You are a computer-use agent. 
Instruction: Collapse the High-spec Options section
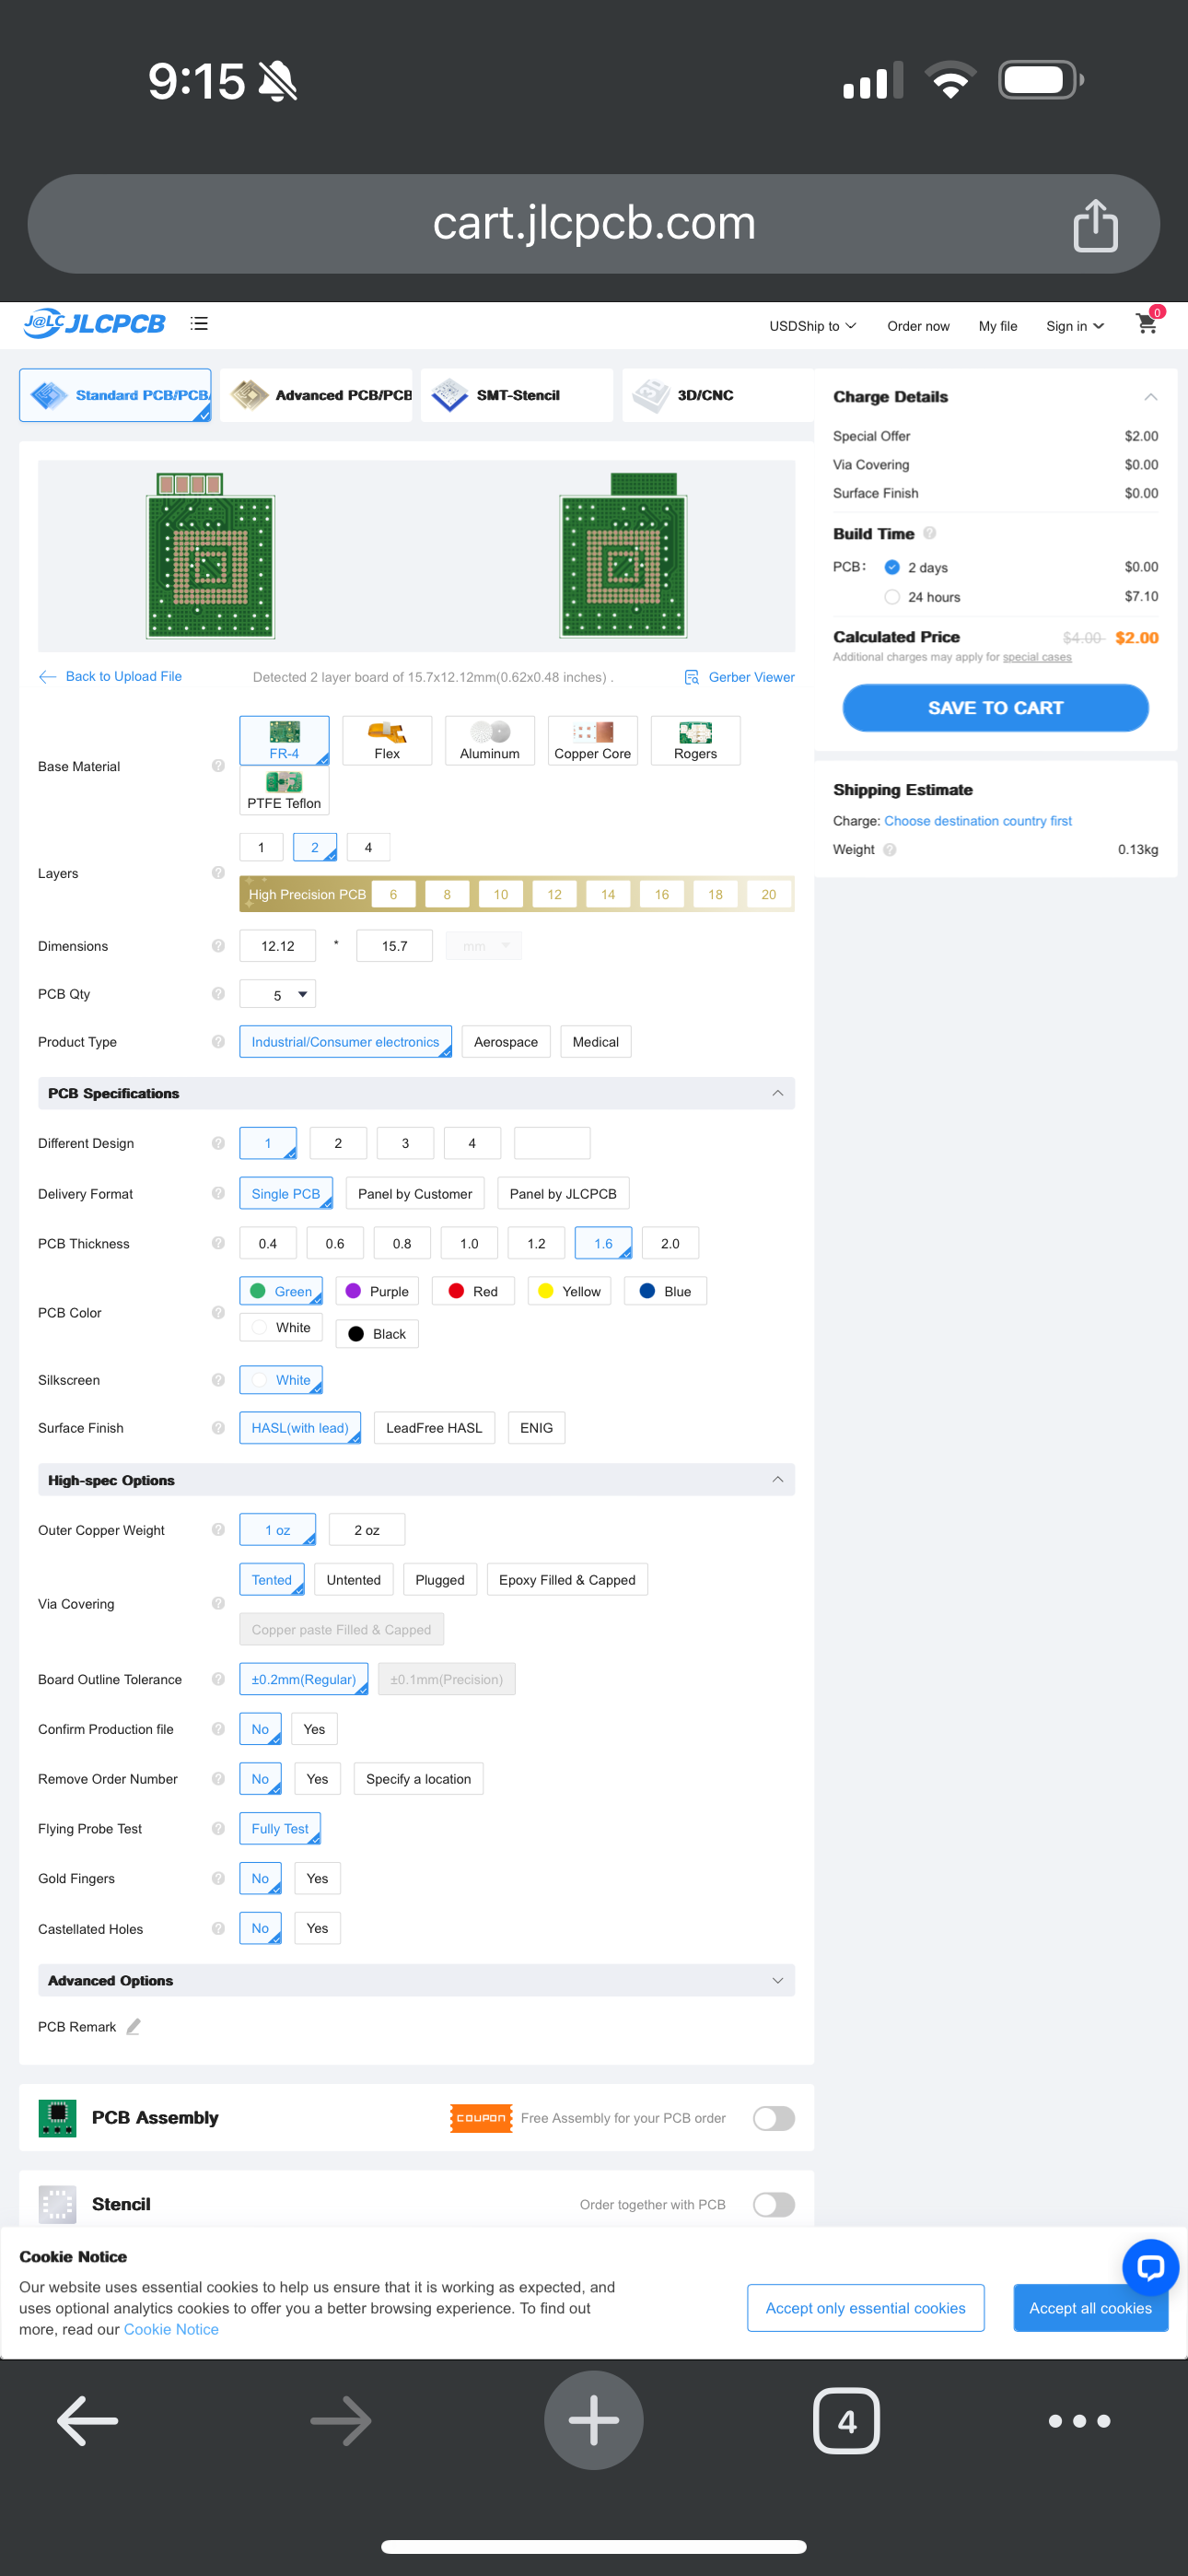[x=778, y=1480]
